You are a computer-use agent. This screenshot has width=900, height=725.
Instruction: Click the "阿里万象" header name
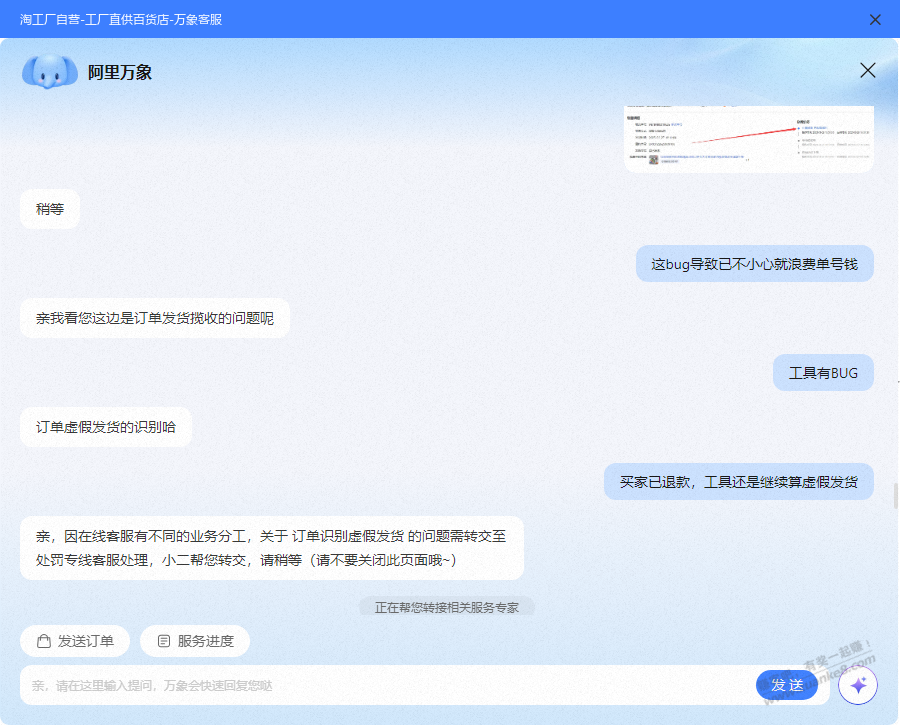click(x=120, y=72)
